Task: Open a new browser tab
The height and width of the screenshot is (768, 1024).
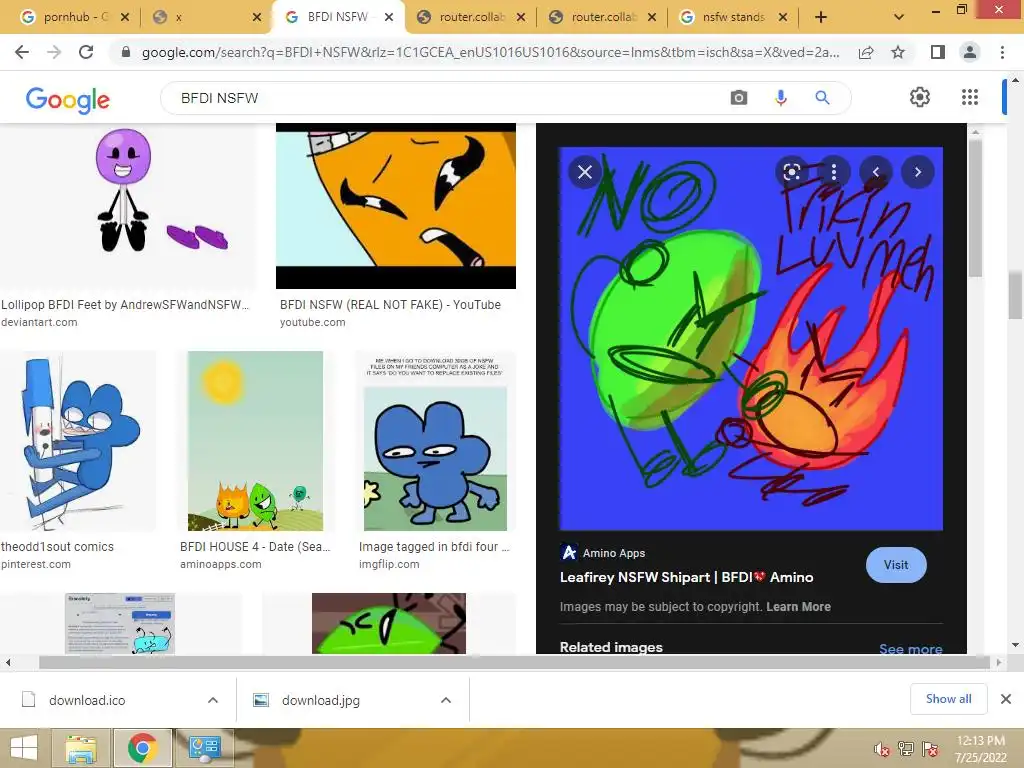Action: [821, 18]
